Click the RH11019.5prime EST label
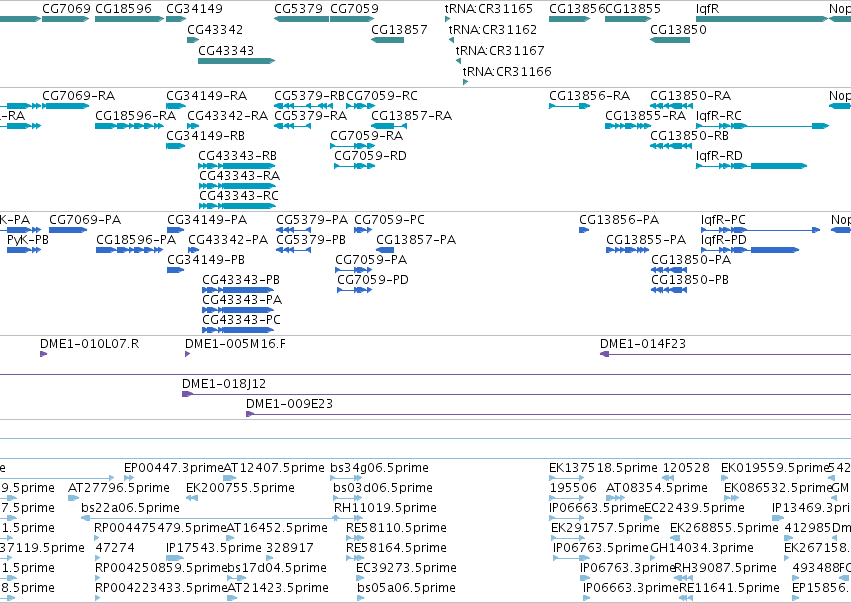The height and width of the screenshot is (603, 851). tap(386, 508)
